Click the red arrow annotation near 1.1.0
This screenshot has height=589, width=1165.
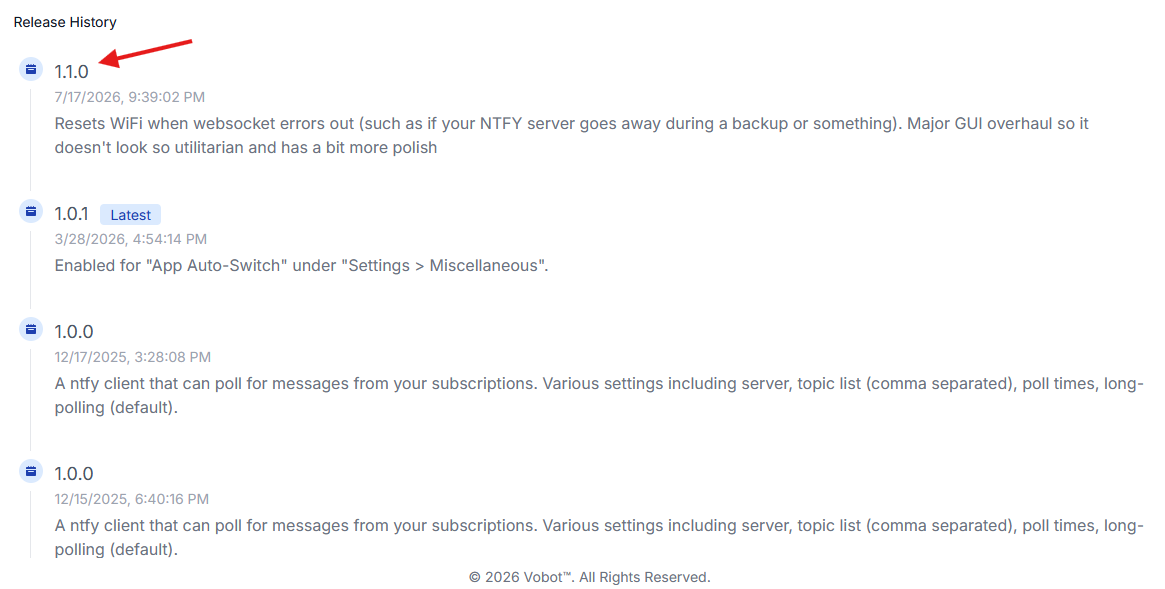(146, 53)
